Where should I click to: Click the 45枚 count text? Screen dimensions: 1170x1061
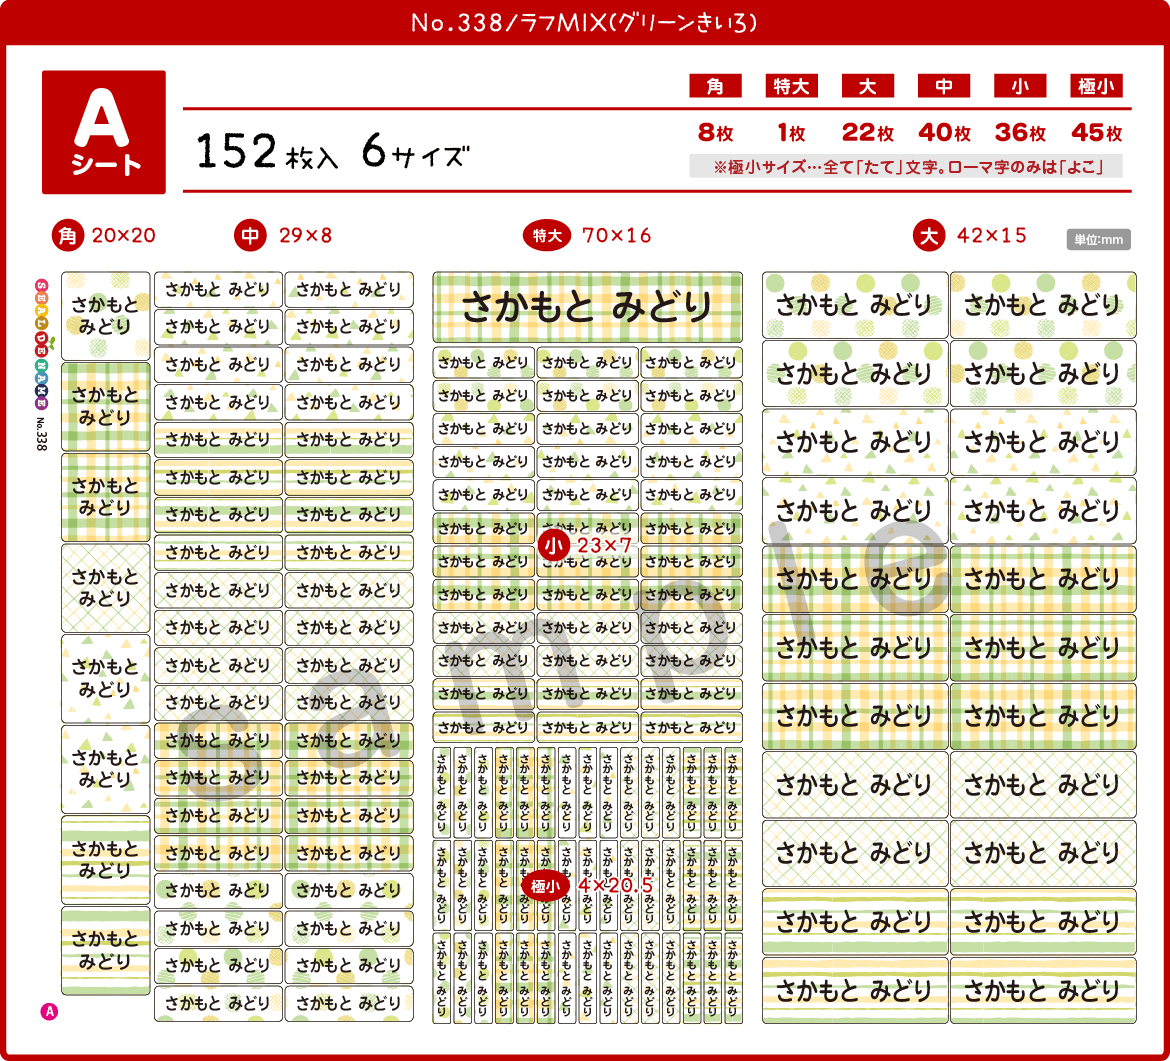[x=1096, y=133]
